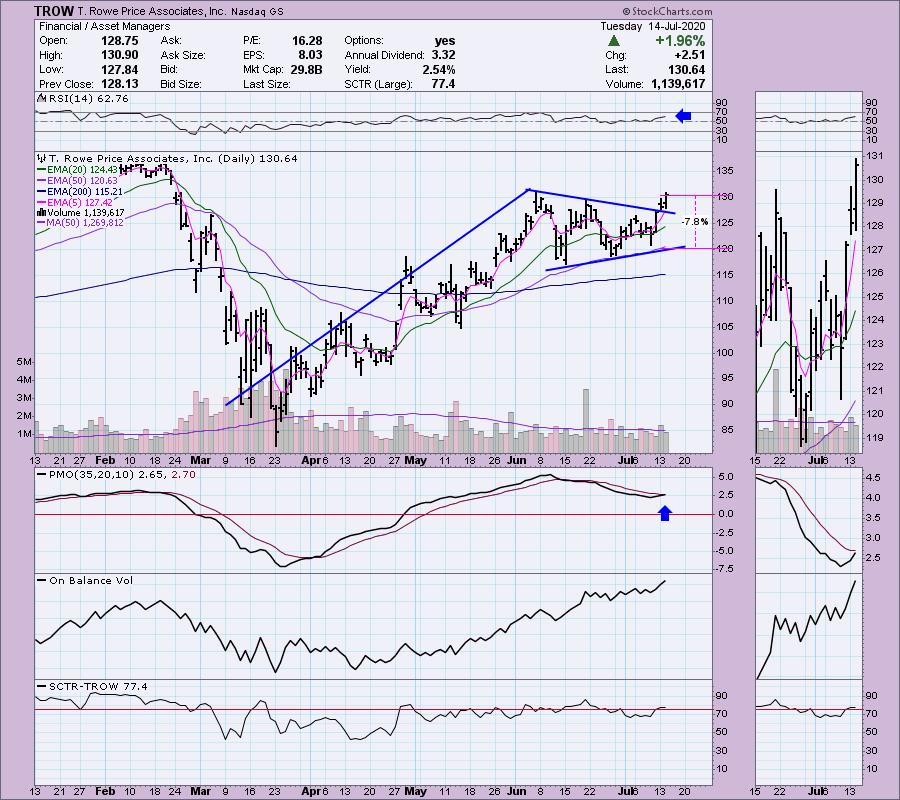Click the SCTR-TROW 77.4 panel label
900x800 pixels.
click(x=92, y=686)
